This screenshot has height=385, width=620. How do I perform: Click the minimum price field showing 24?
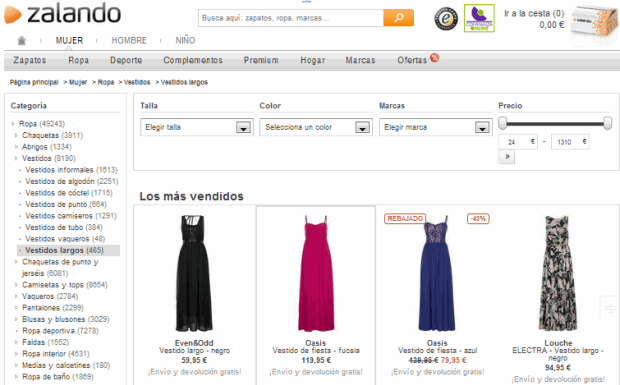[518, 142]
